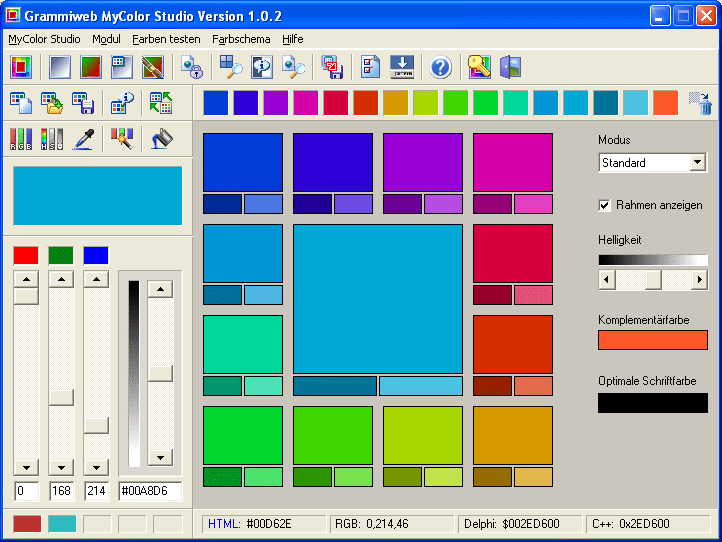Click the info speech bubble icon

(262, 67)
